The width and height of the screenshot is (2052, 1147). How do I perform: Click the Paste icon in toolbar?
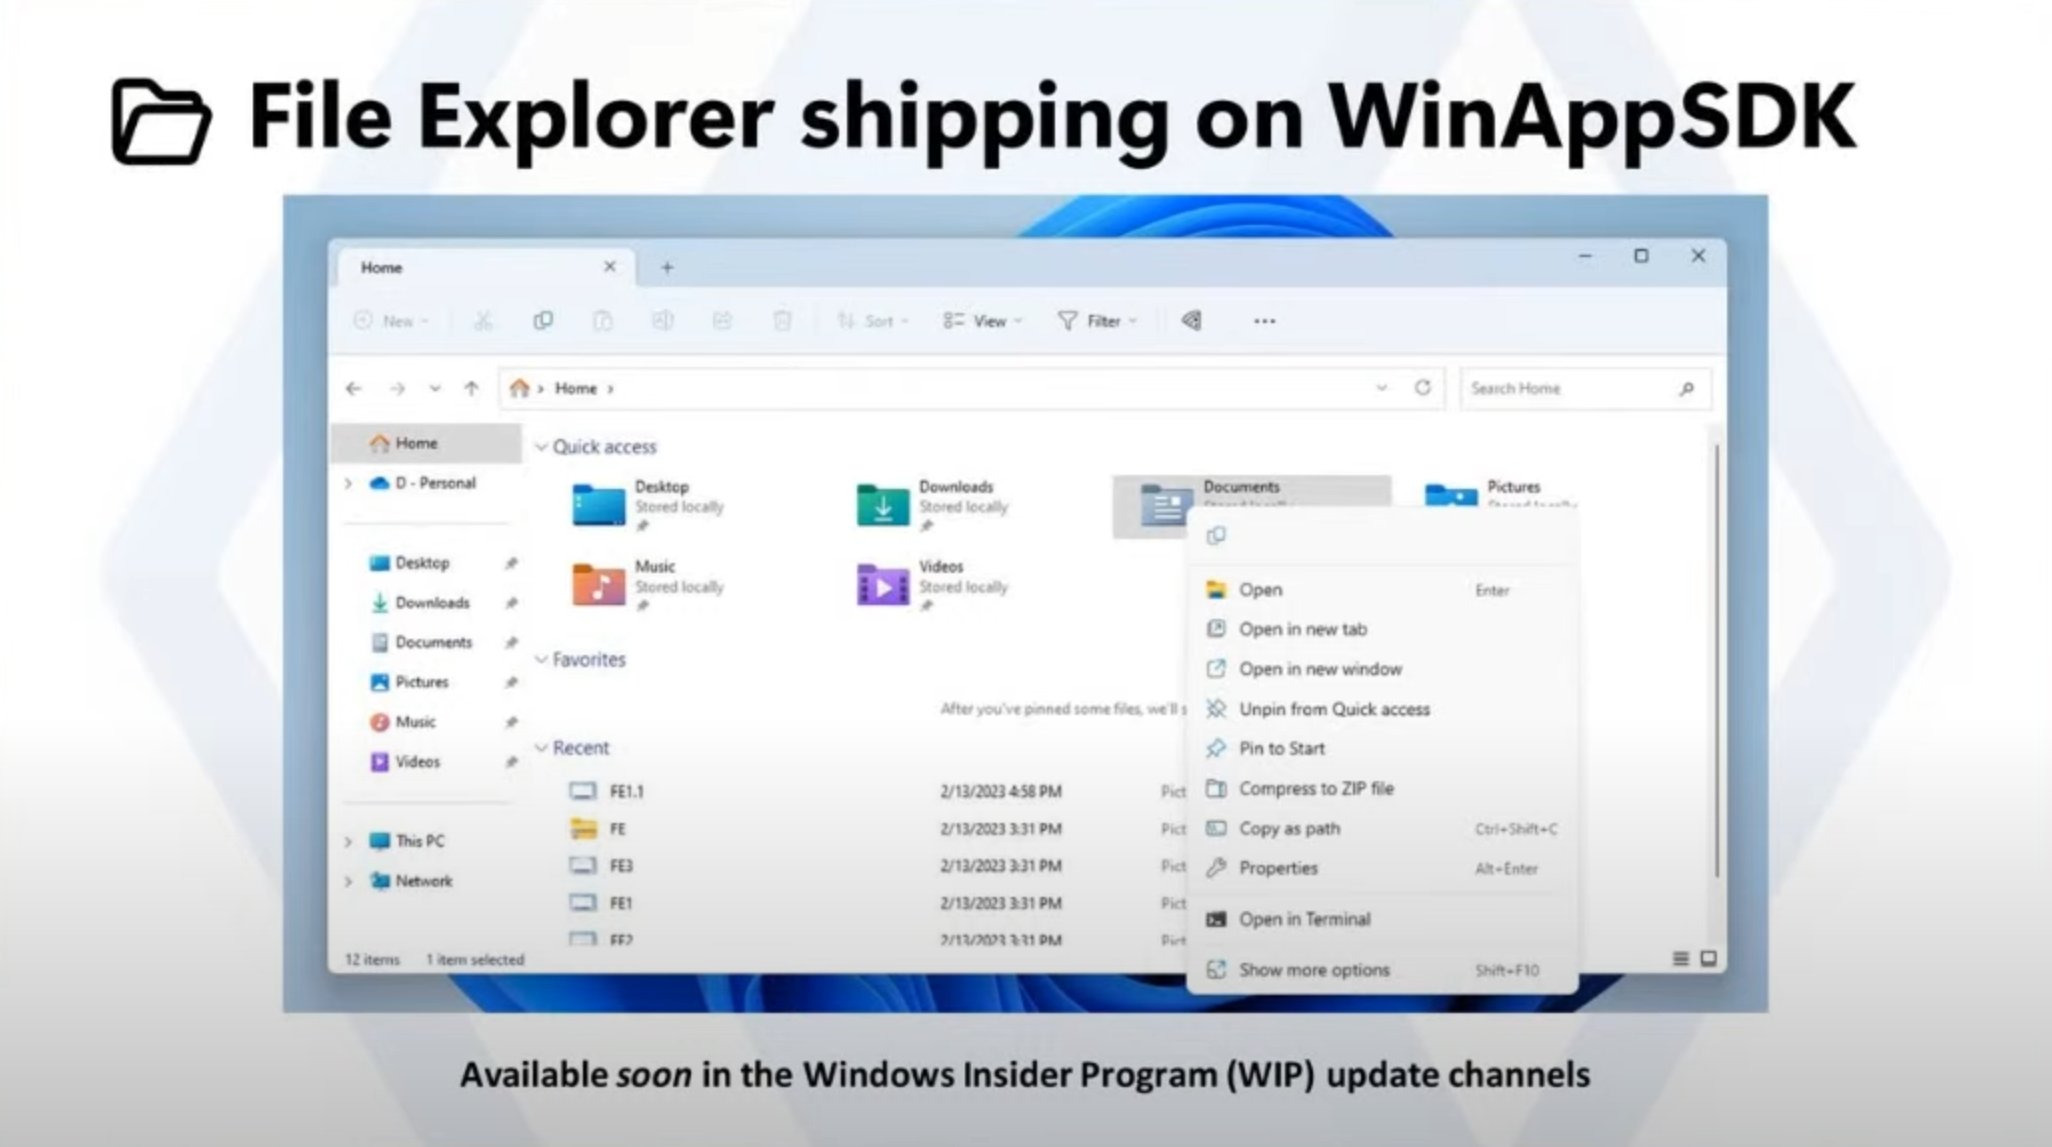click(603, 321)
